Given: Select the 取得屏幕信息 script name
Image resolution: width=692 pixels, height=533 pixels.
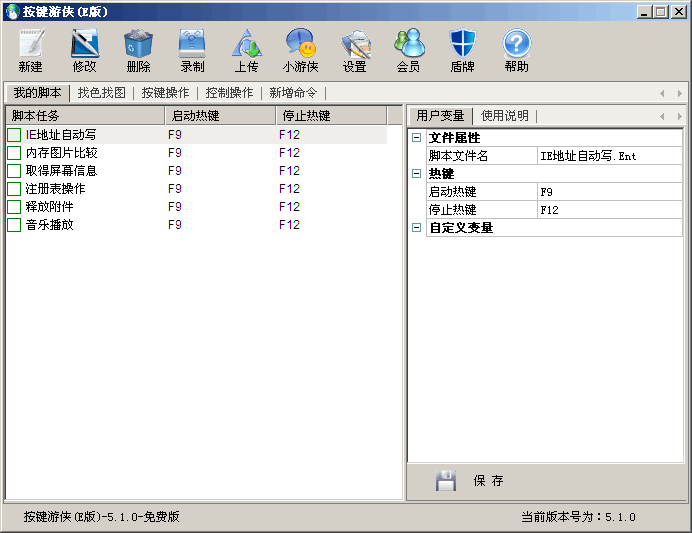Looking at the screenshot, I should point(61,171).
